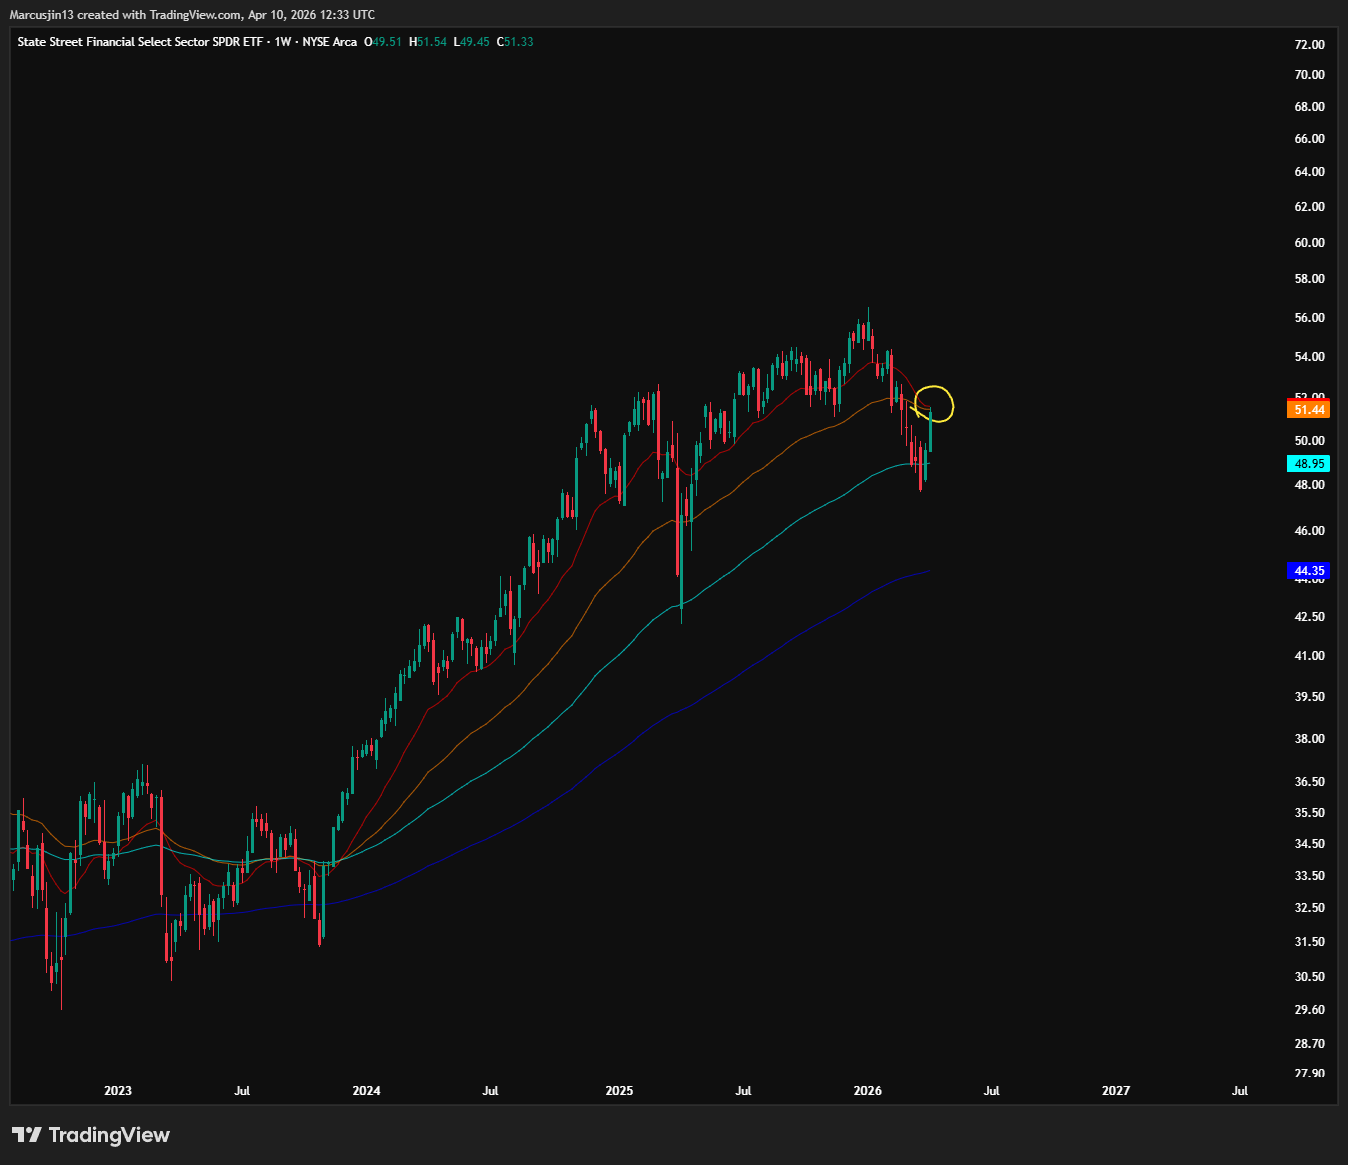Click the cyan 48.95 price tag

(1309, 464)
